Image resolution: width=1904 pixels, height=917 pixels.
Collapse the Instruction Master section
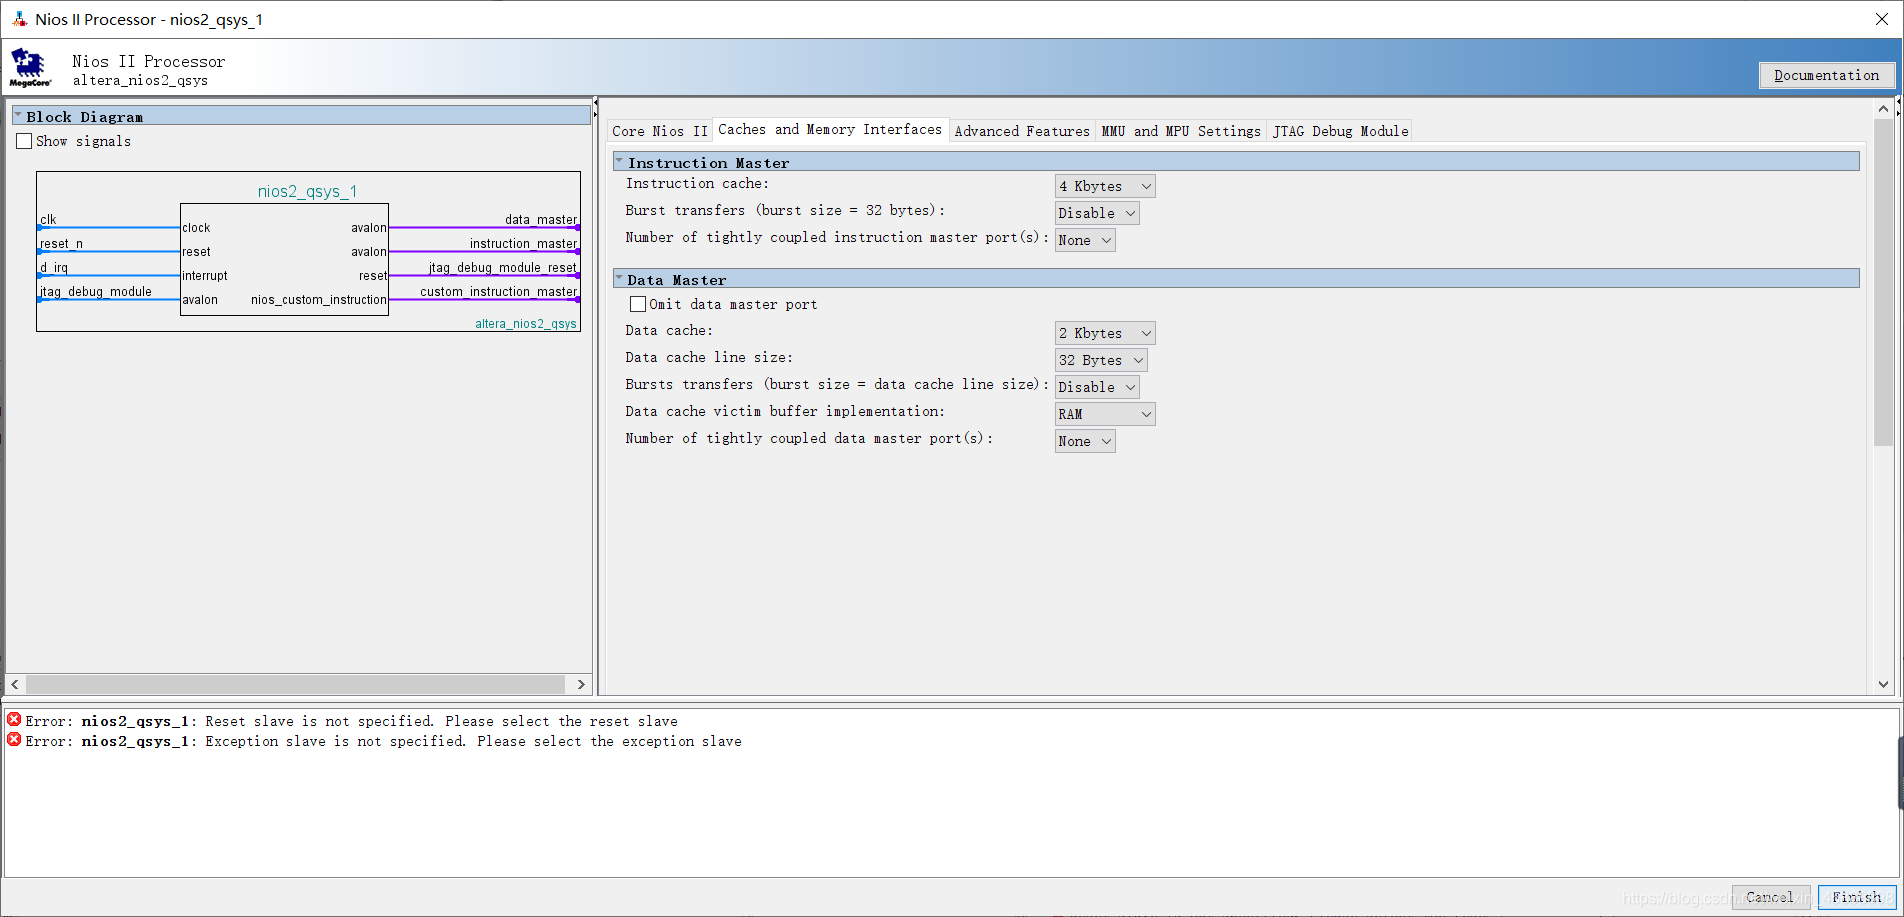pyautogui.click(x=619, y=161)
